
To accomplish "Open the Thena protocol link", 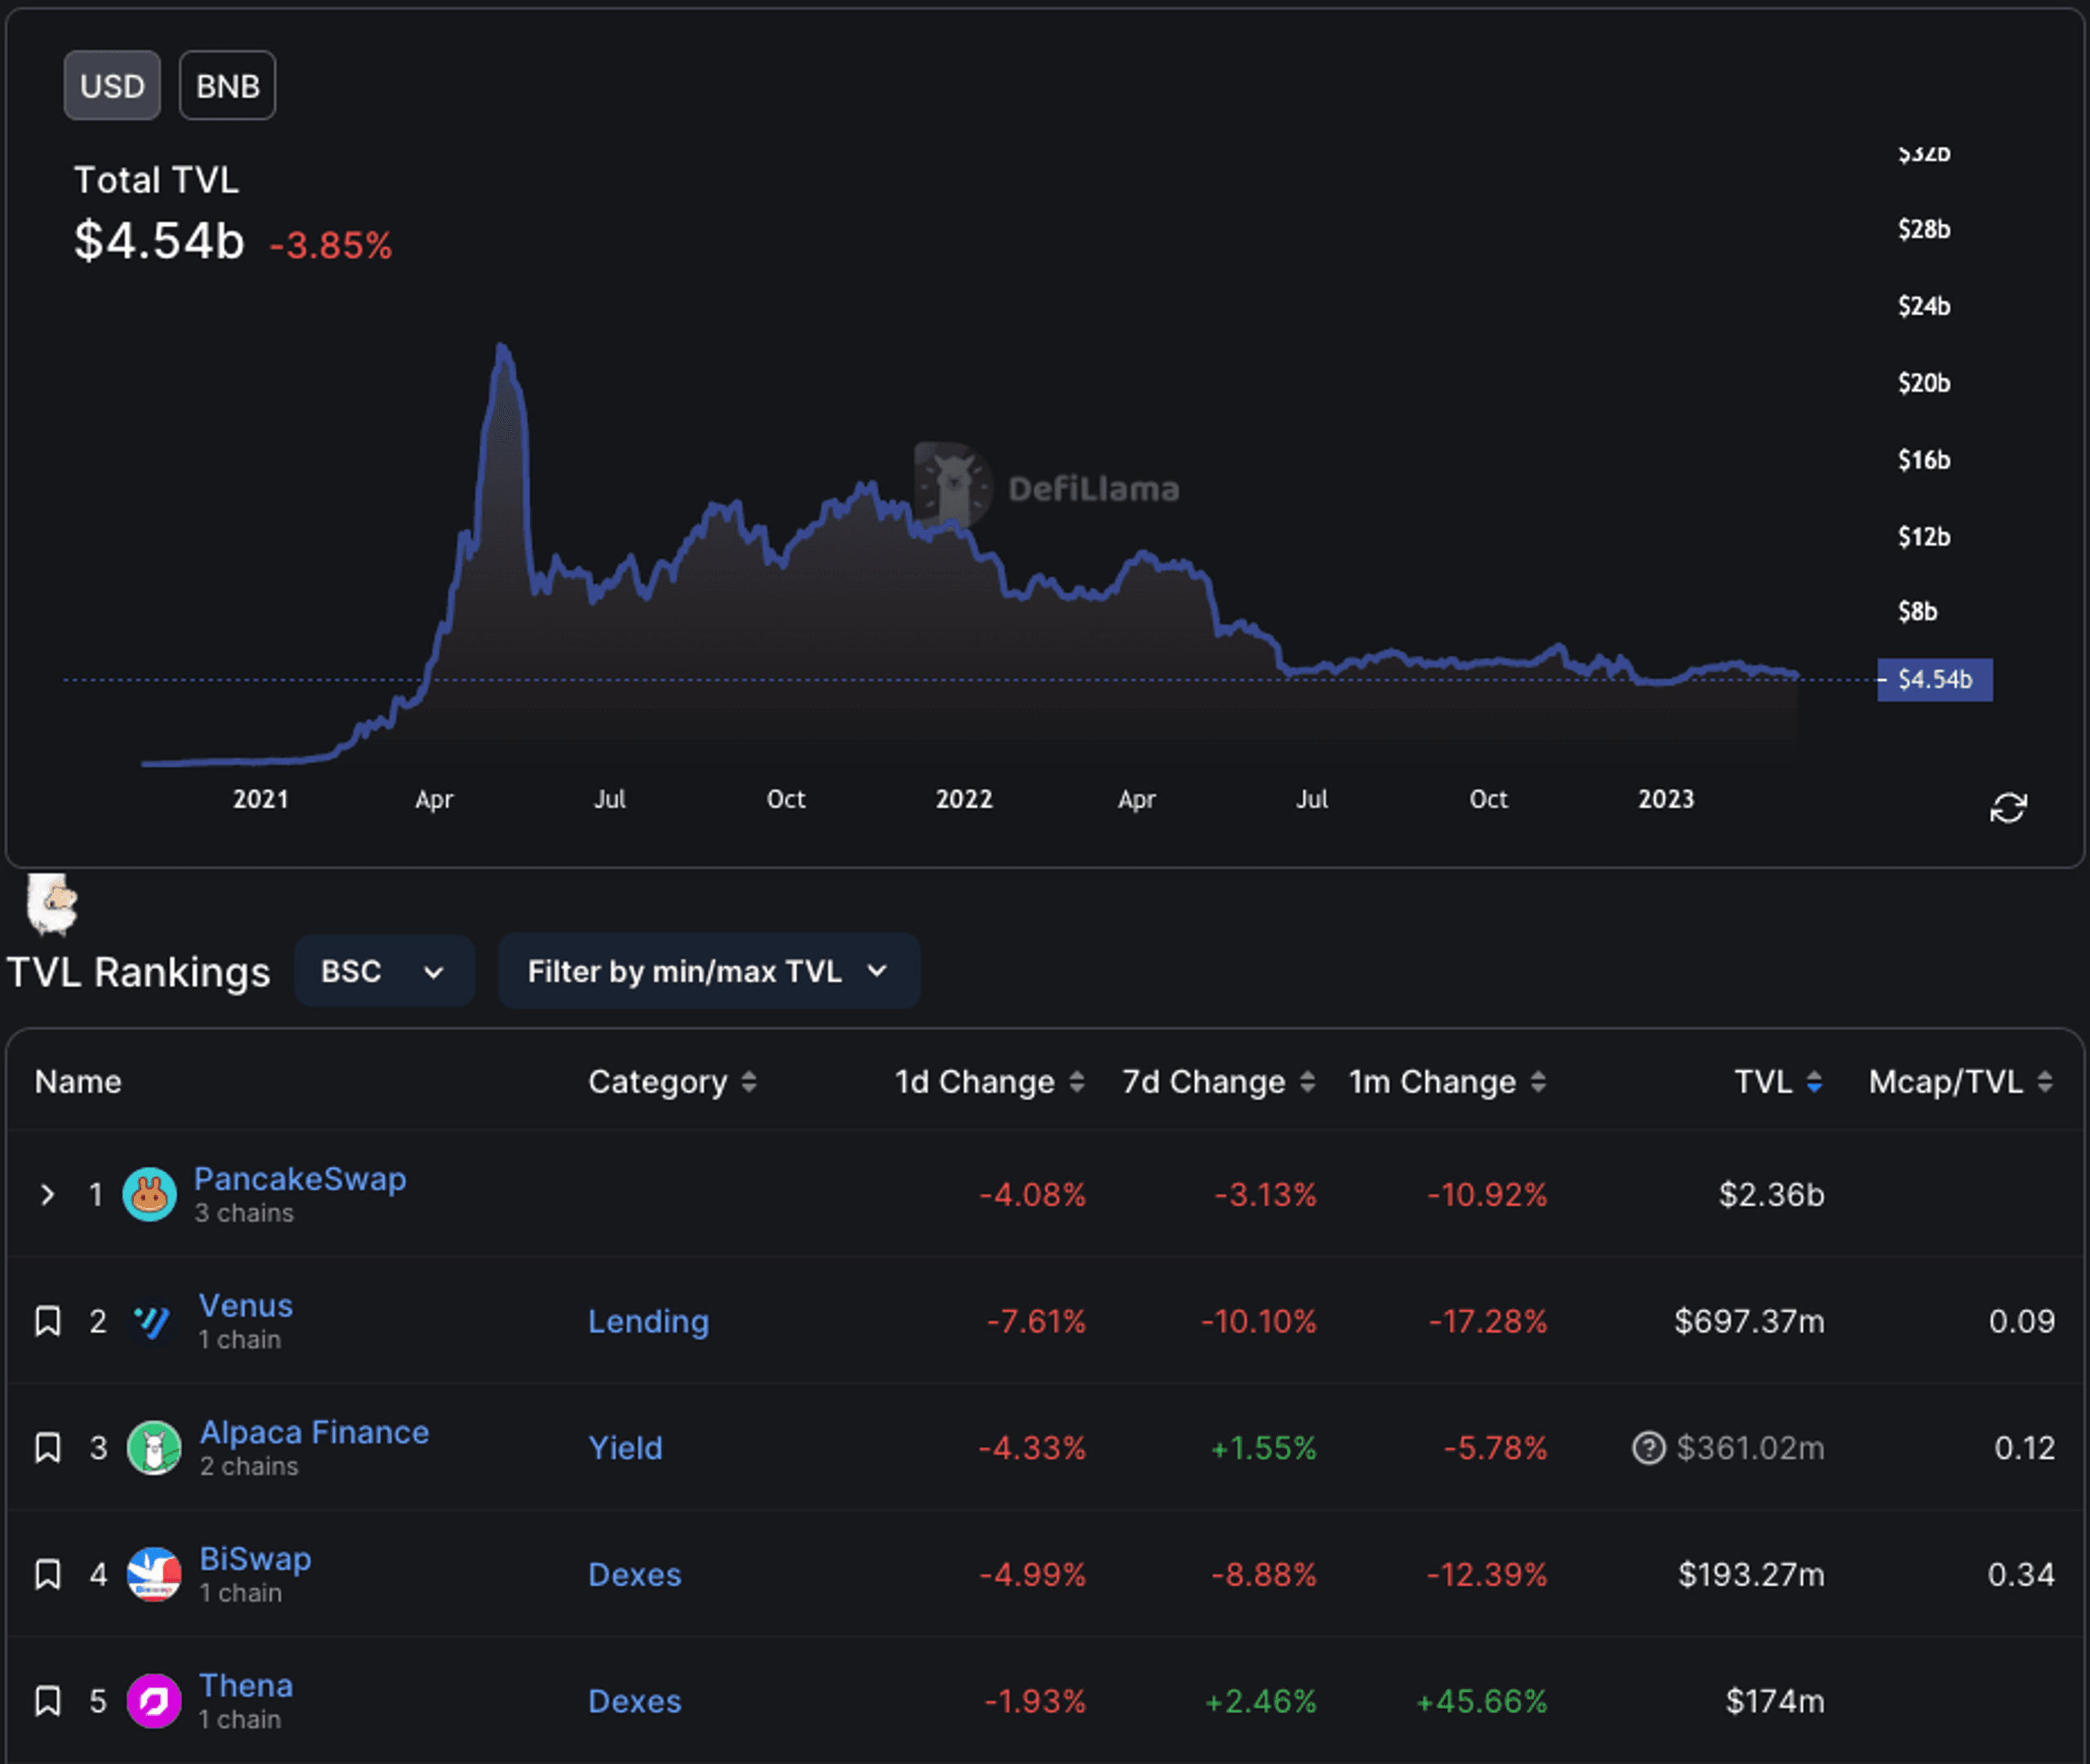I will tap(246, 1686).
